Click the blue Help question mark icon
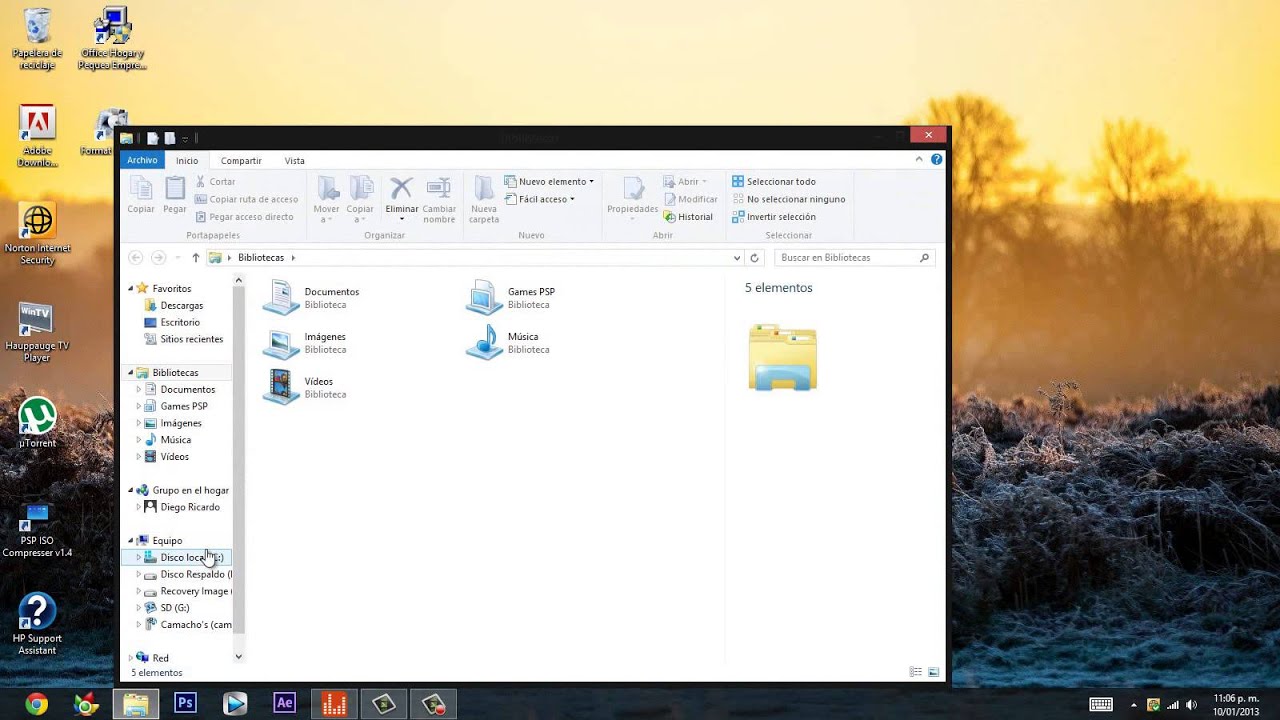 point(937,159)
